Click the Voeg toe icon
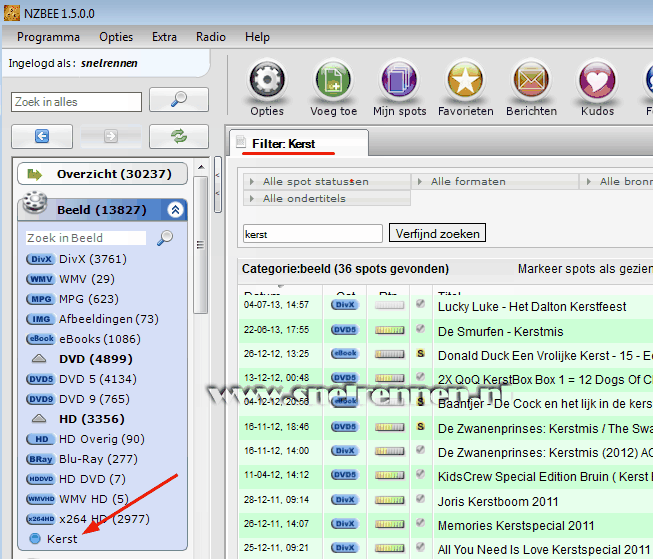The height and width of the screenshot is (559, 653). click(x=333, y=80)
